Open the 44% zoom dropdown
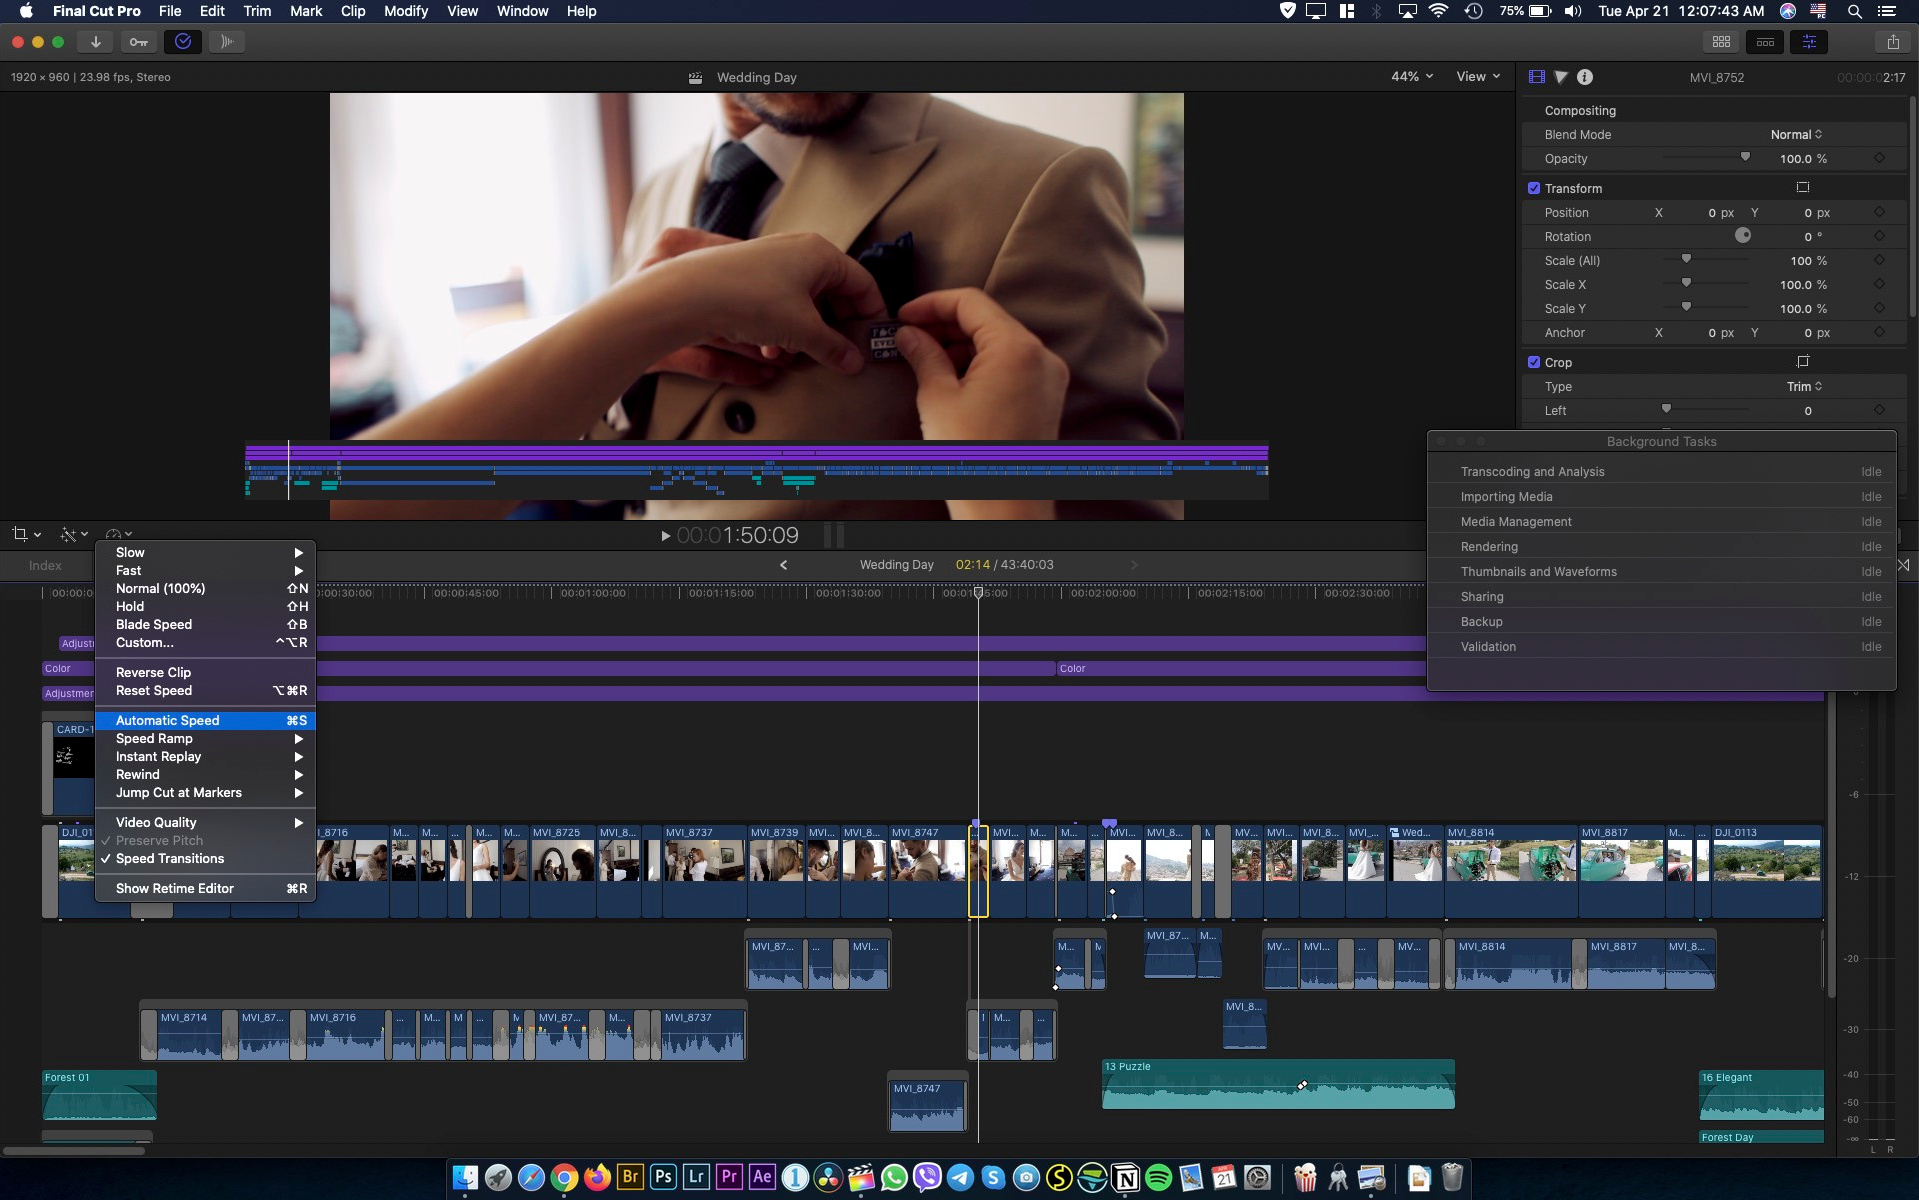 (1410, 76)
